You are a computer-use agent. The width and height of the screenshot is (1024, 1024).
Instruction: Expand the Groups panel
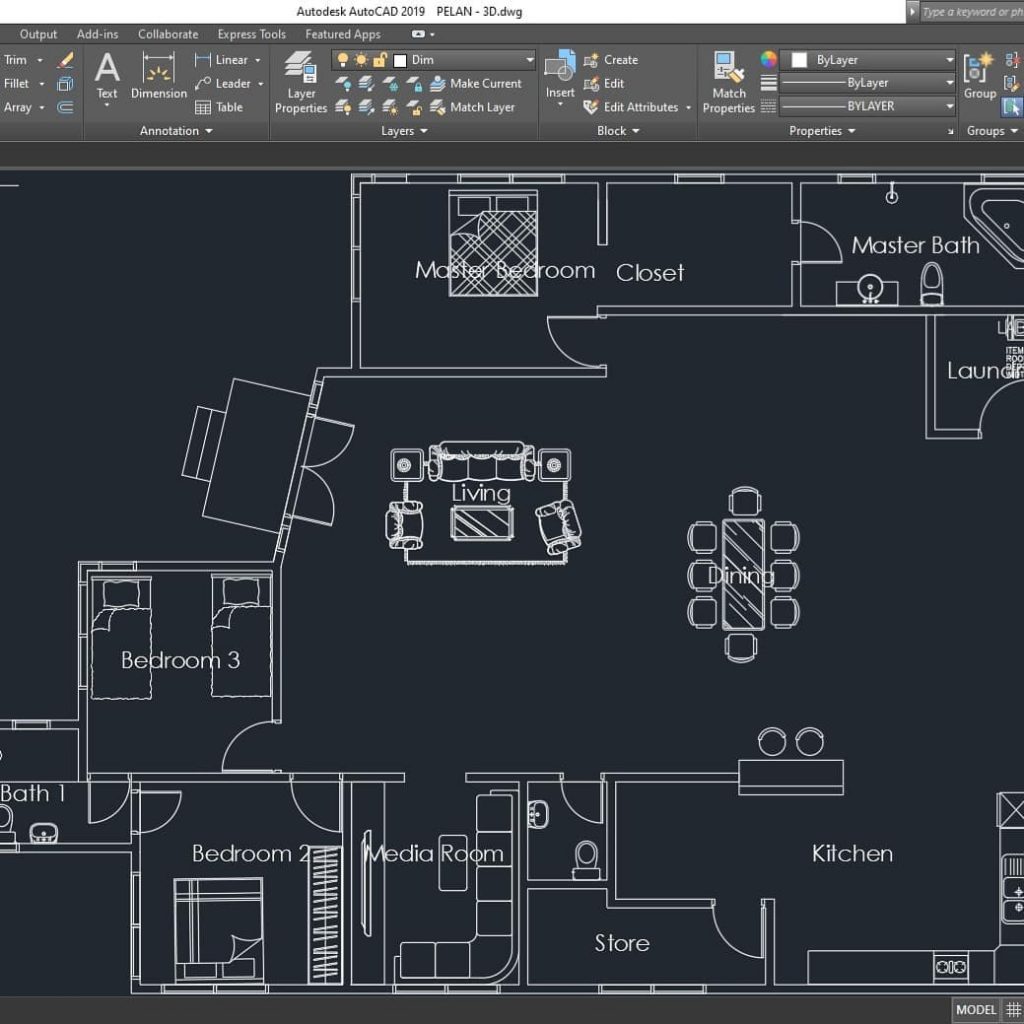[x=992, y=131]
